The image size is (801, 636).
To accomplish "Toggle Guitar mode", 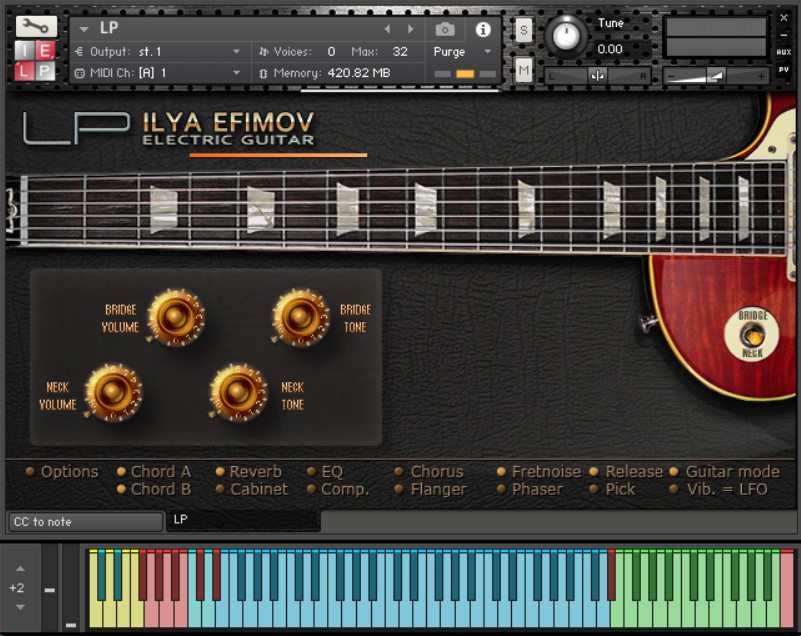I will point(725,472).
